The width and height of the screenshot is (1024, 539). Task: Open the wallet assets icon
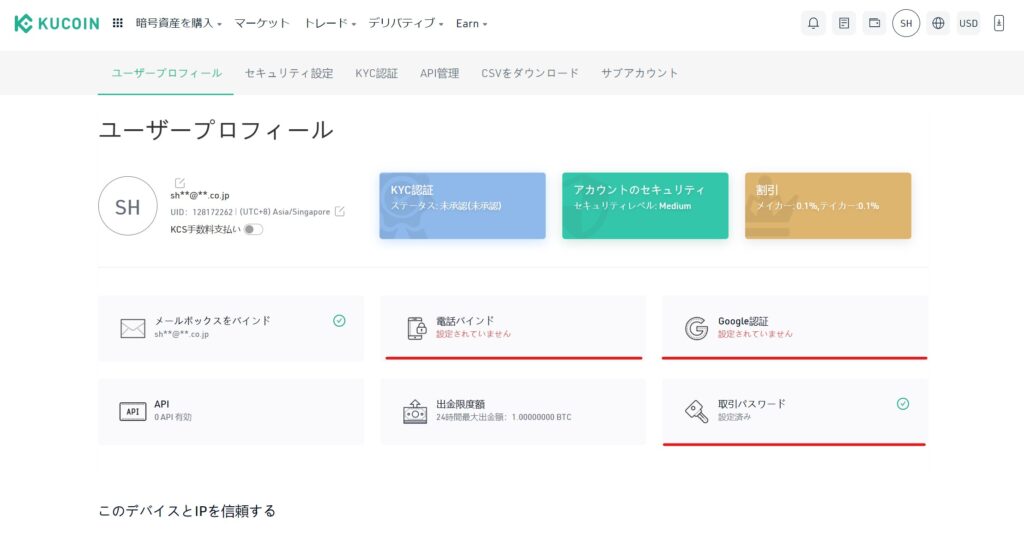click(874, 24)
